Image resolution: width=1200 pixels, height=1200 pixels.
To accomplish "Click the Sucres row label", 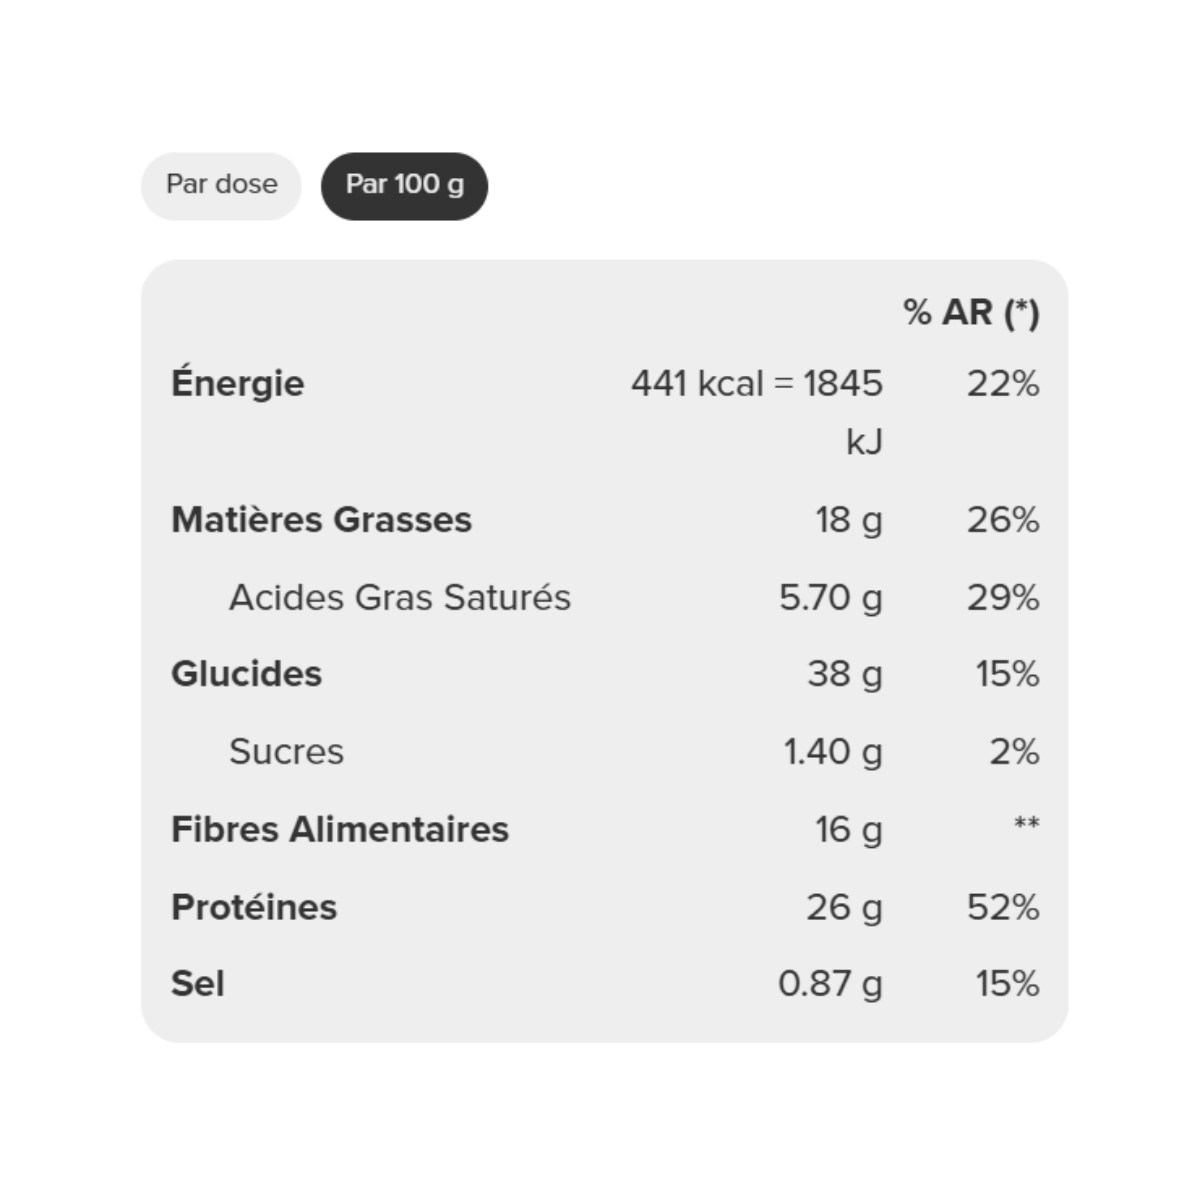I will (x=286, y=752).
